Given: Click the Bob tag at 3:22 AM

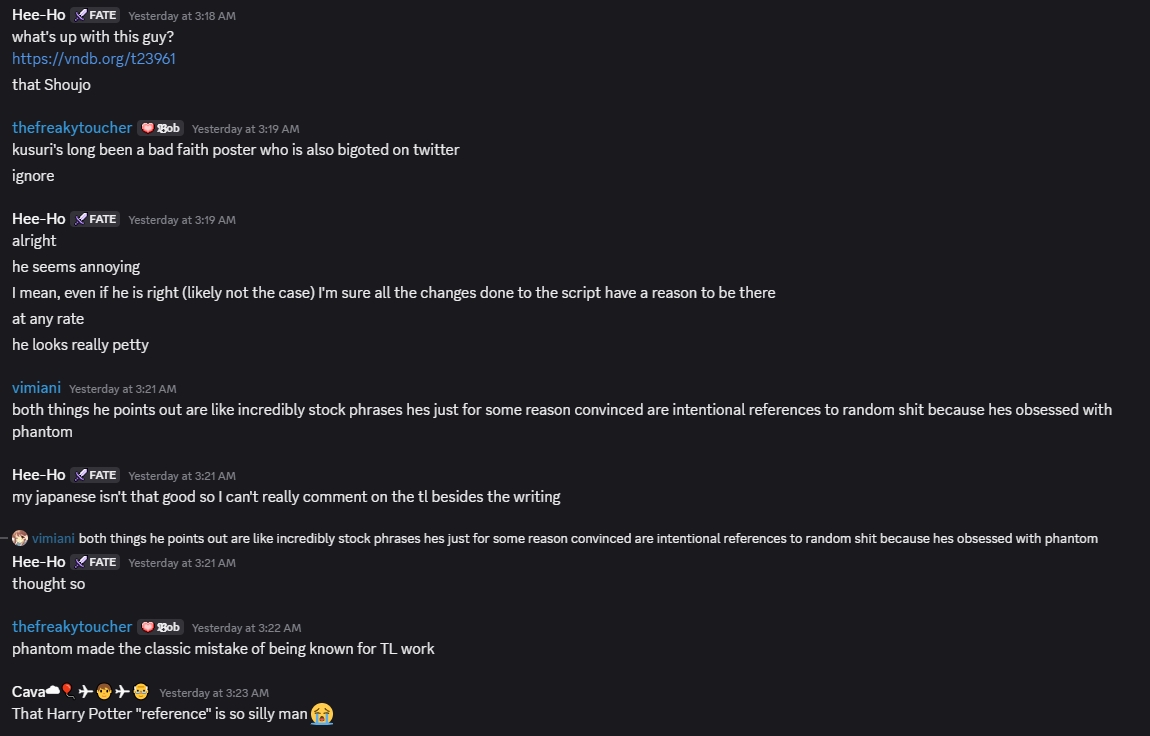Looking at the screenshot, I should (x=160, y=627).
